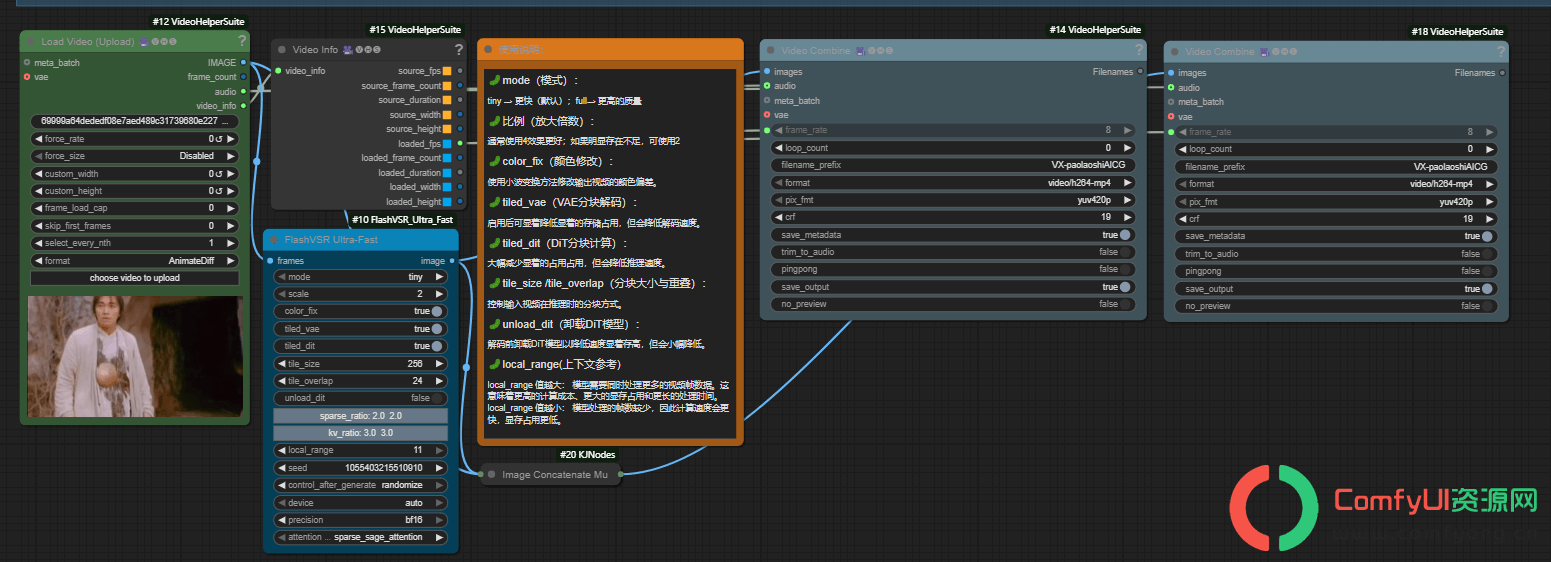Open the mode dropdown set to tiny
Screen dimensions: 1551x562
click(x=359, y=277)
